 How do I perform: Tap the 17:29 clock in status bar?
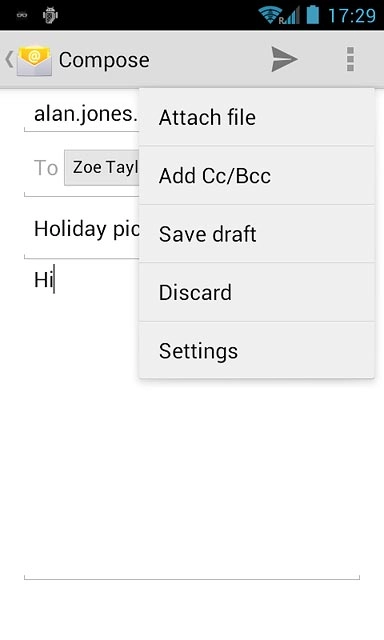(352, 16)
